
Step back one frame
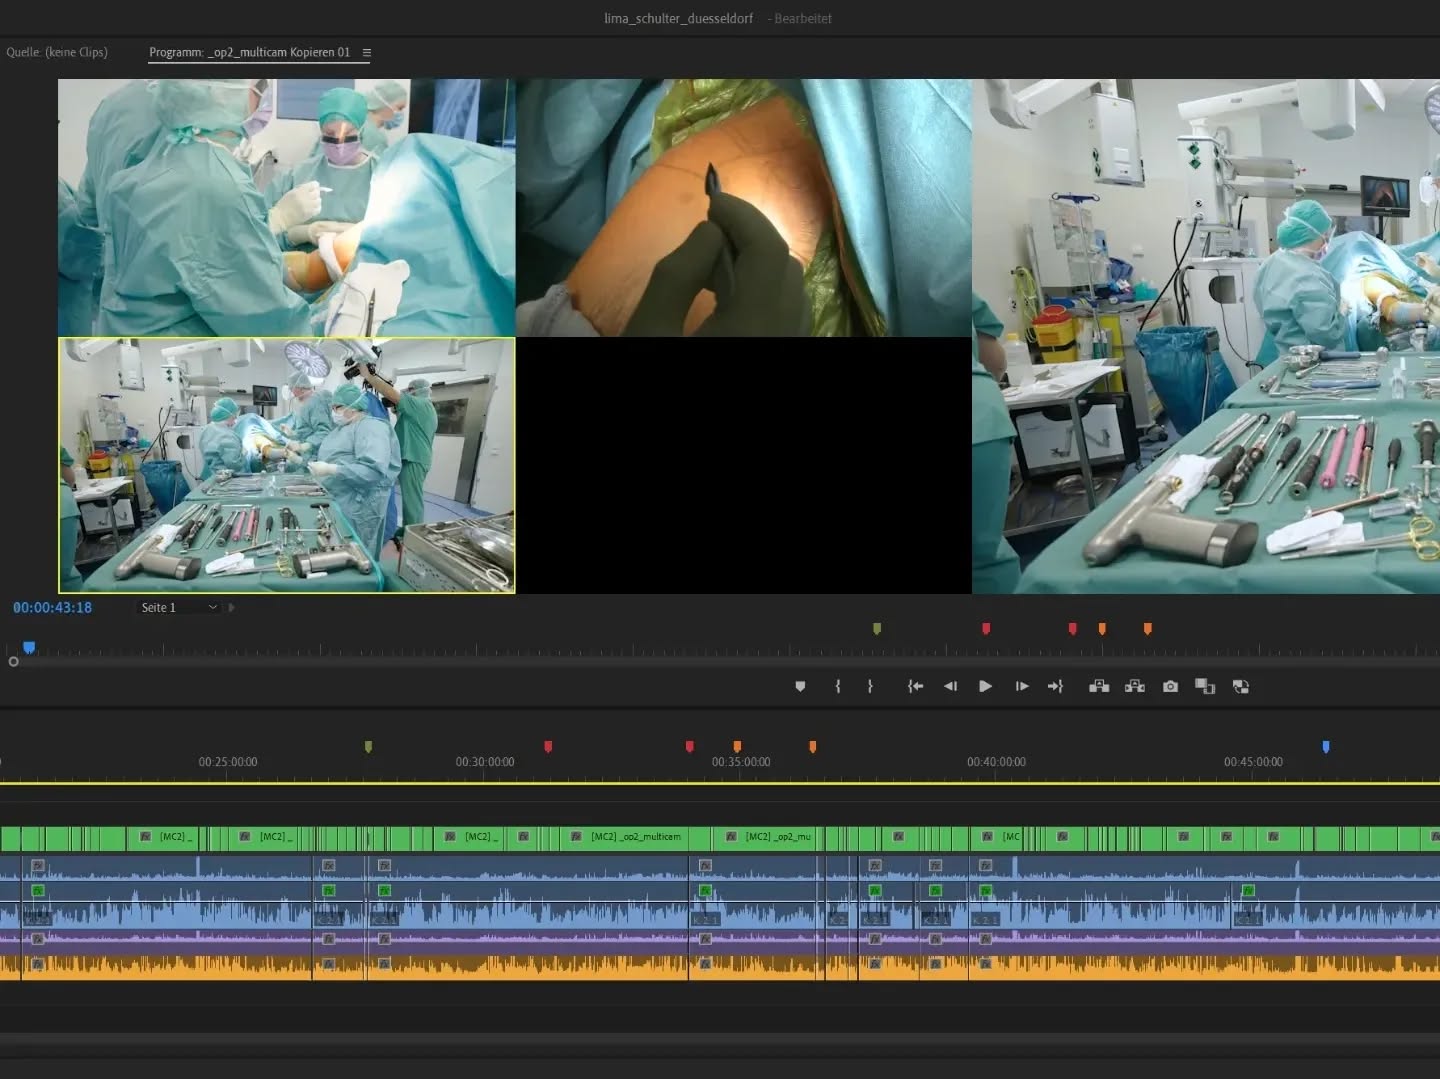pyautogui.click(x=950, y=686)
